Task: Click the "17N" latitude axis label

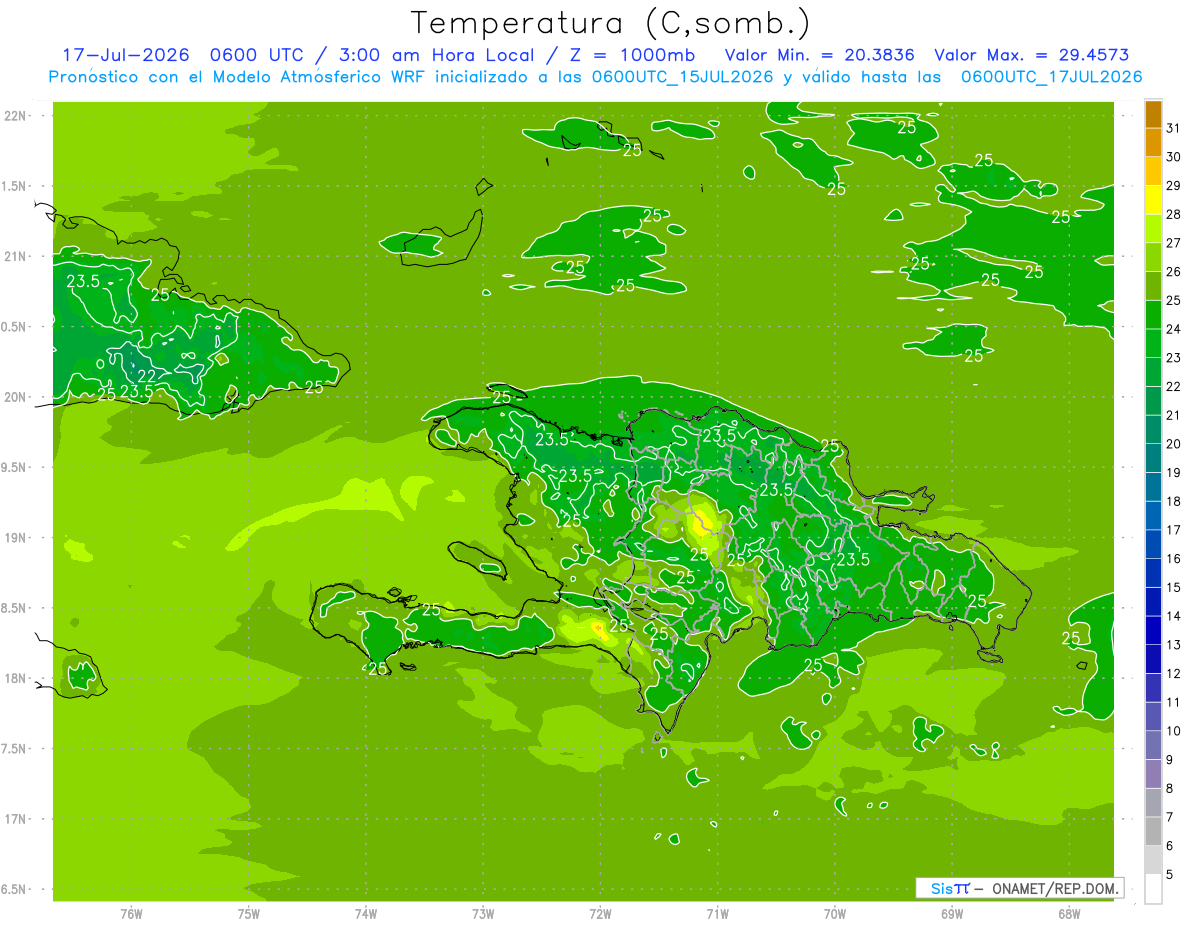Action: click(15, 820)
